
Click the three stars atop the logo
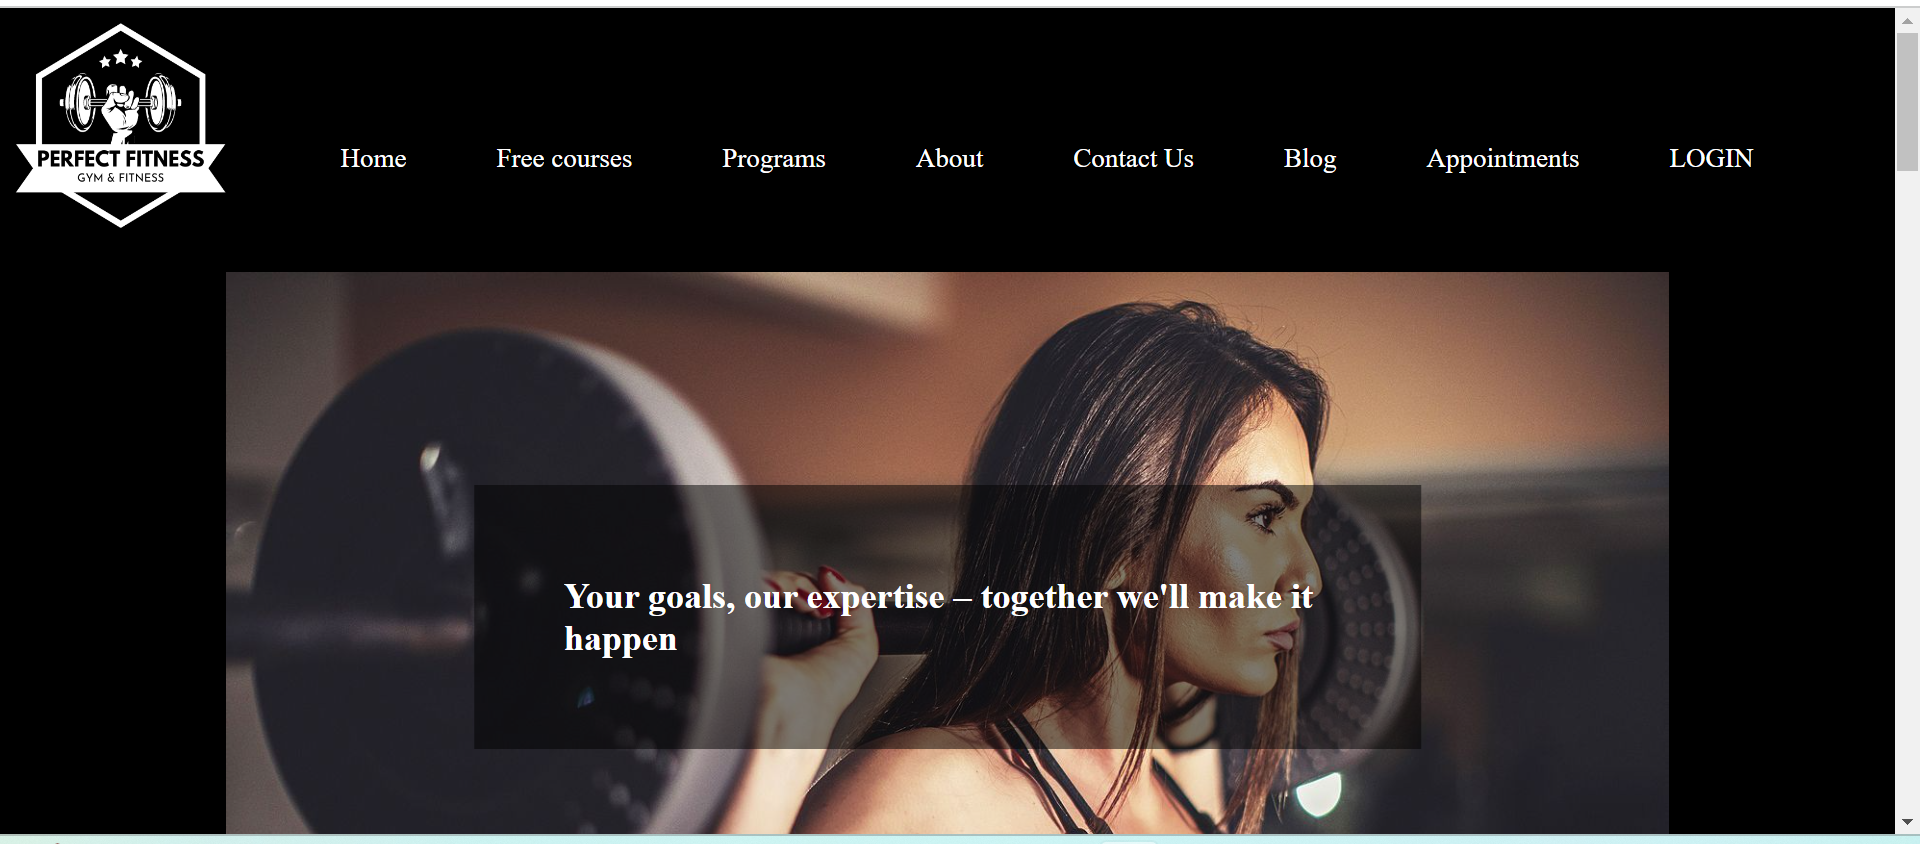pos(120,59)
